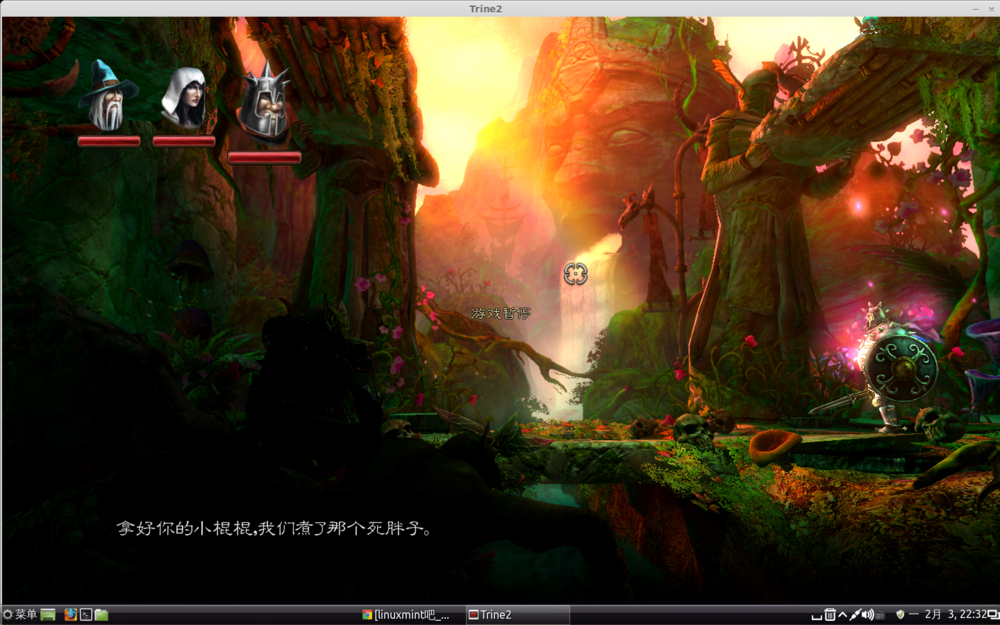Click the bracket-shaped tray icon left of the trash
This screenshot has height=625, width=1000.
(x=817, y=617)
